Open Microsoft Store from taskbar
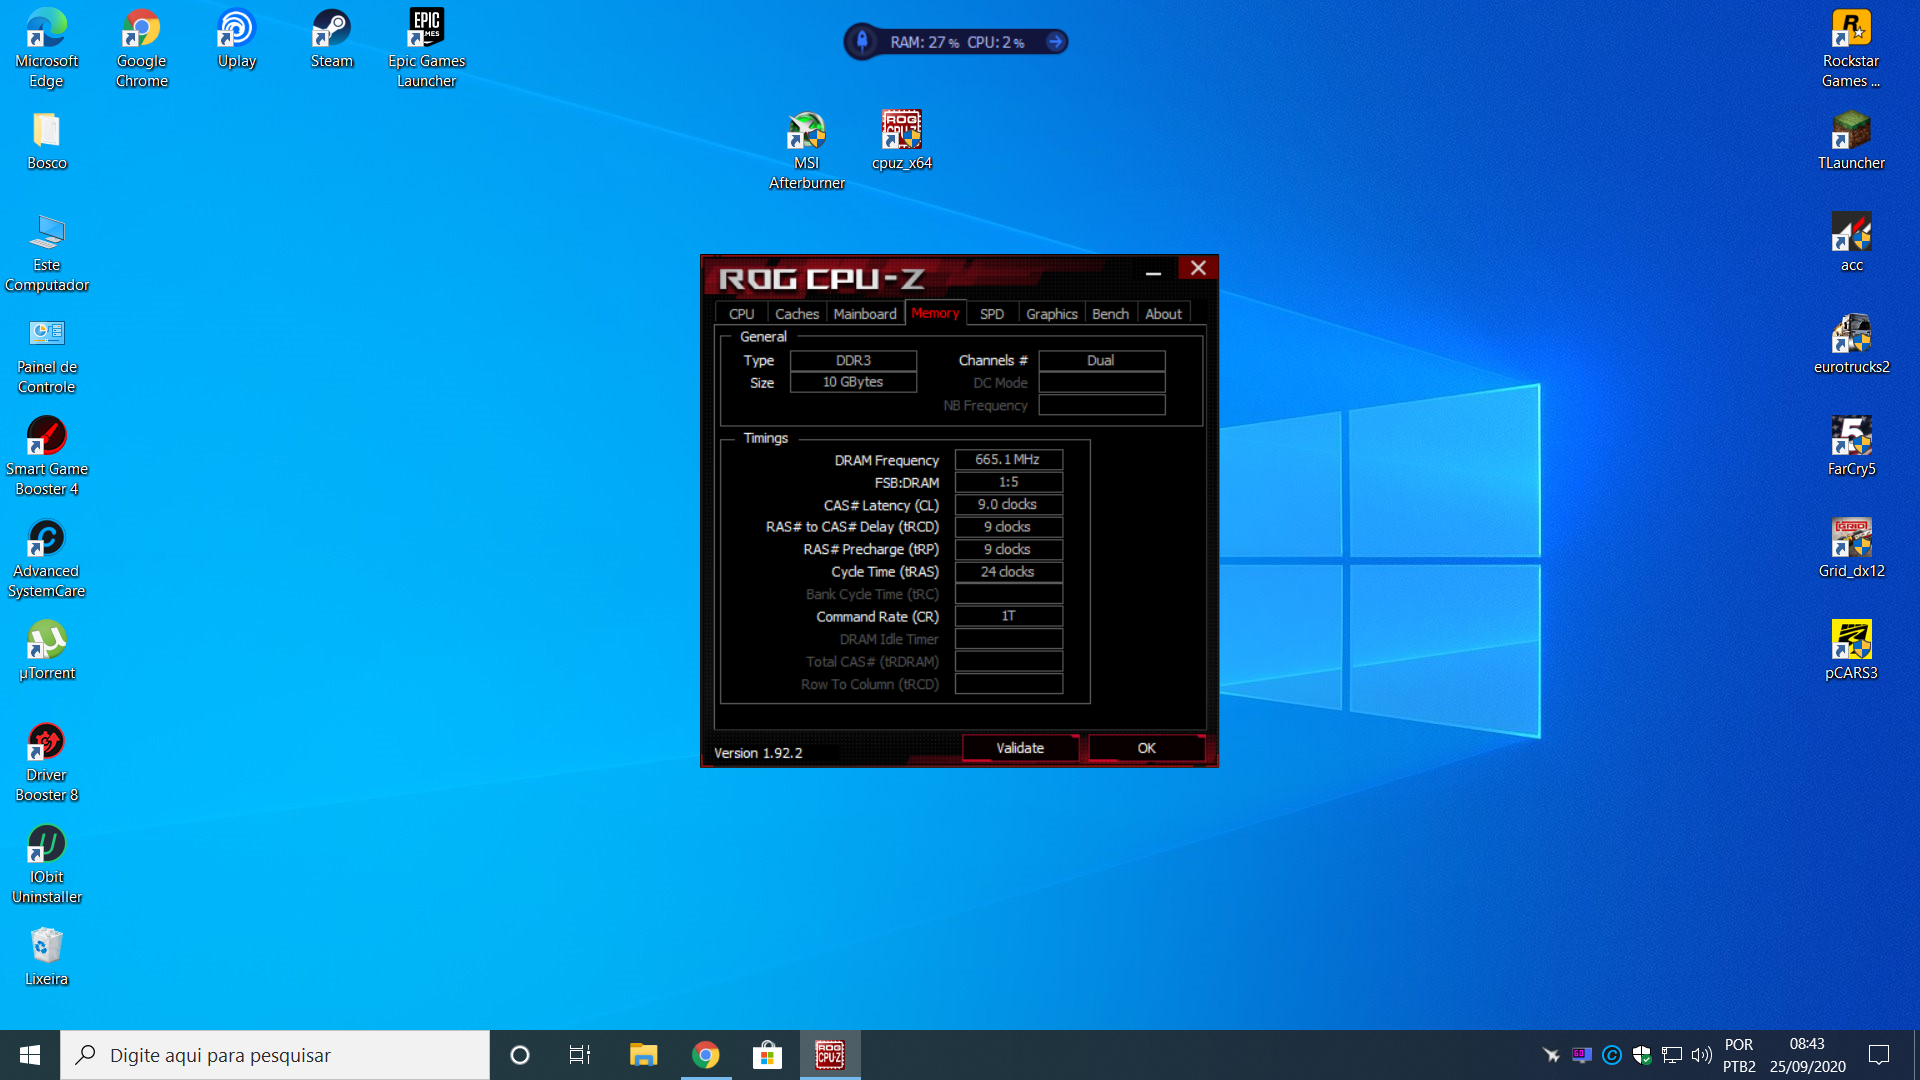Screen dimensions: 1920x1080 click(x=767, y=1055)
